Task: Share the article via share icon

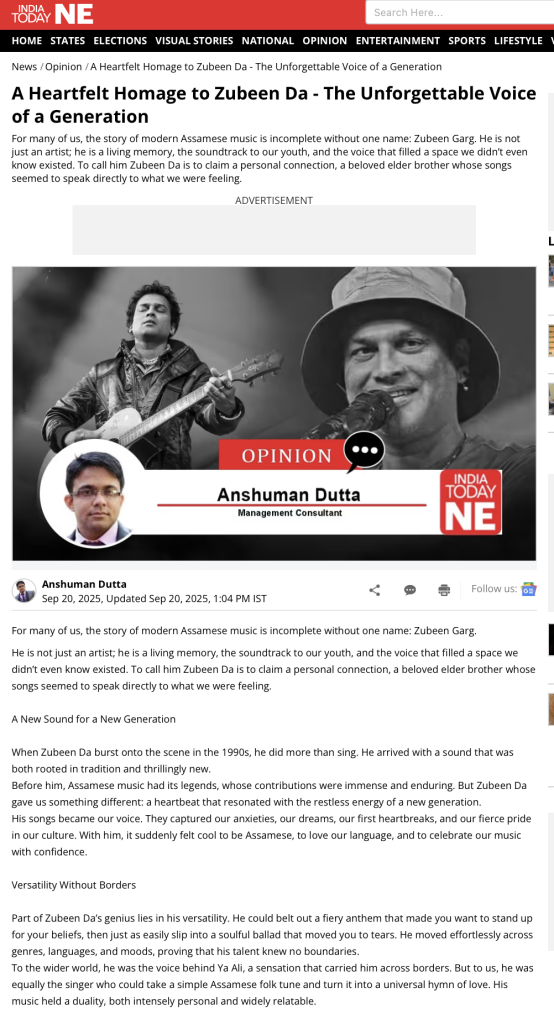Action: coord(374,590)
